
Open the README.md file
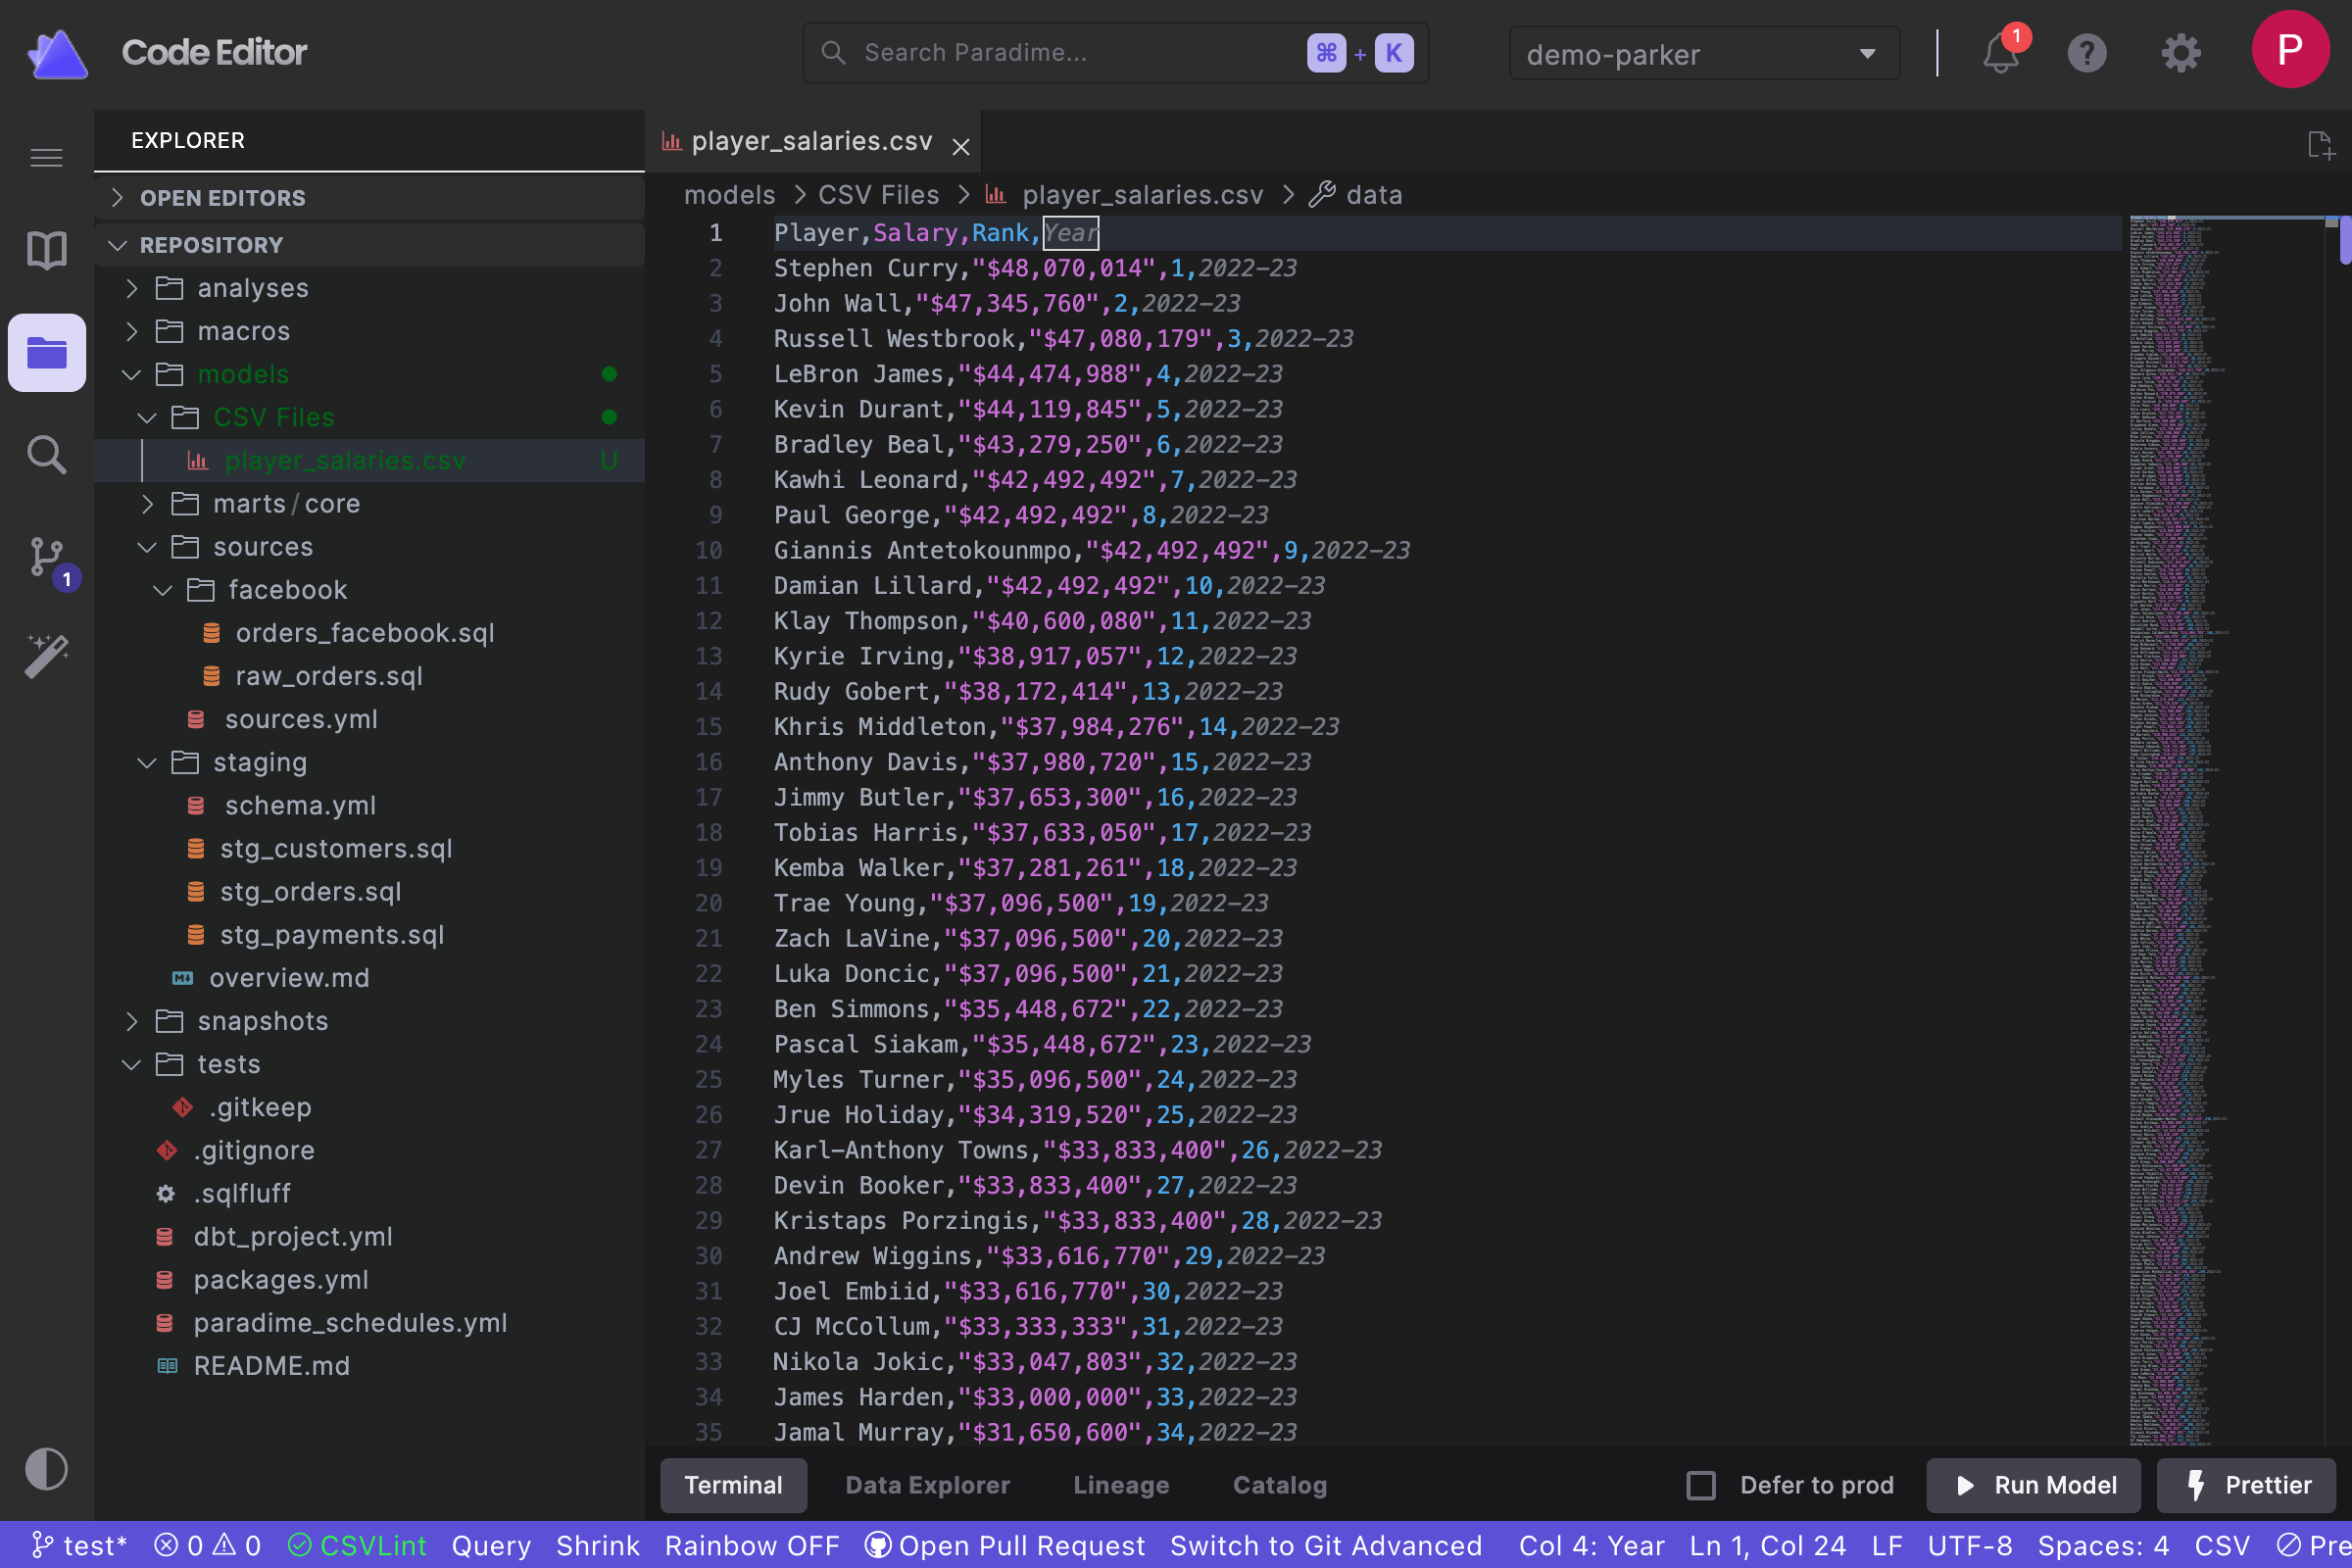(x=271, y=1365)
